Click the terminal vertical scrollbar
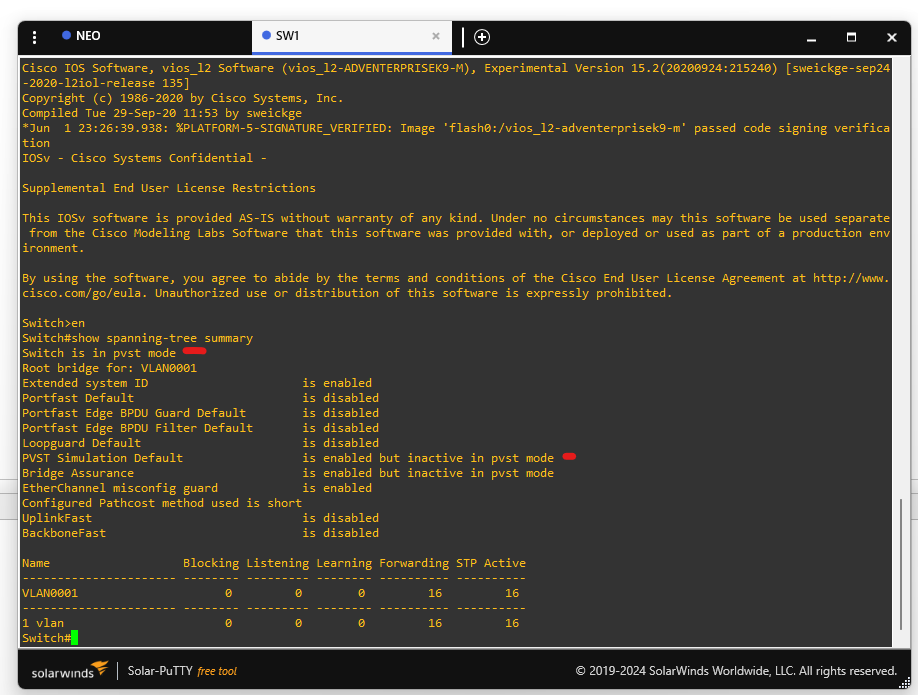 (900, 563)
